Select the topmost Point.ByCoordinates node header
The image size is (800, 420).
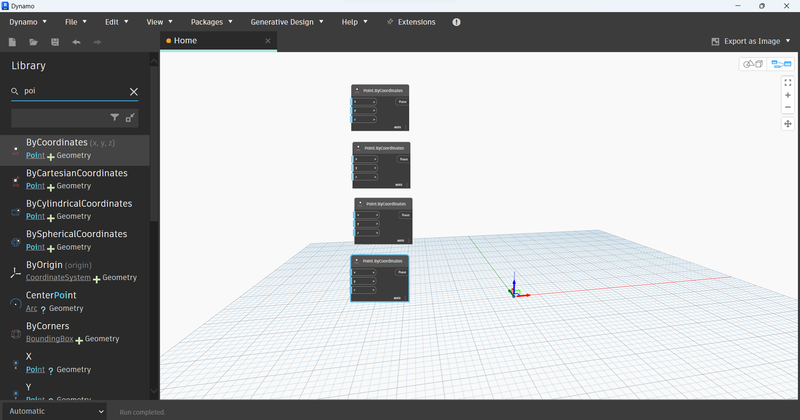[x=380, y=90]
